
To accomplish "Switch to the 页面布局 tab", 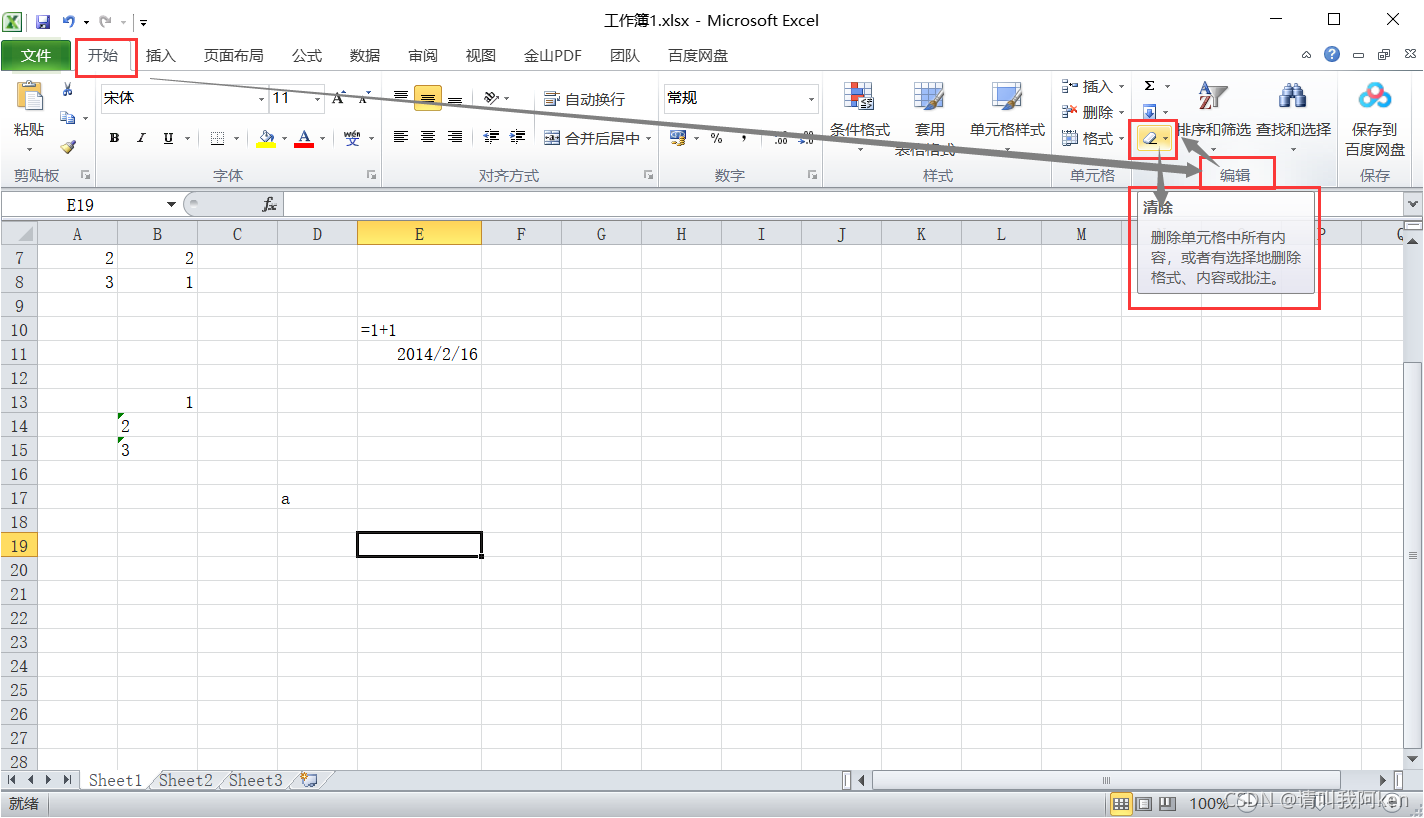I will [x=234, y=56].
